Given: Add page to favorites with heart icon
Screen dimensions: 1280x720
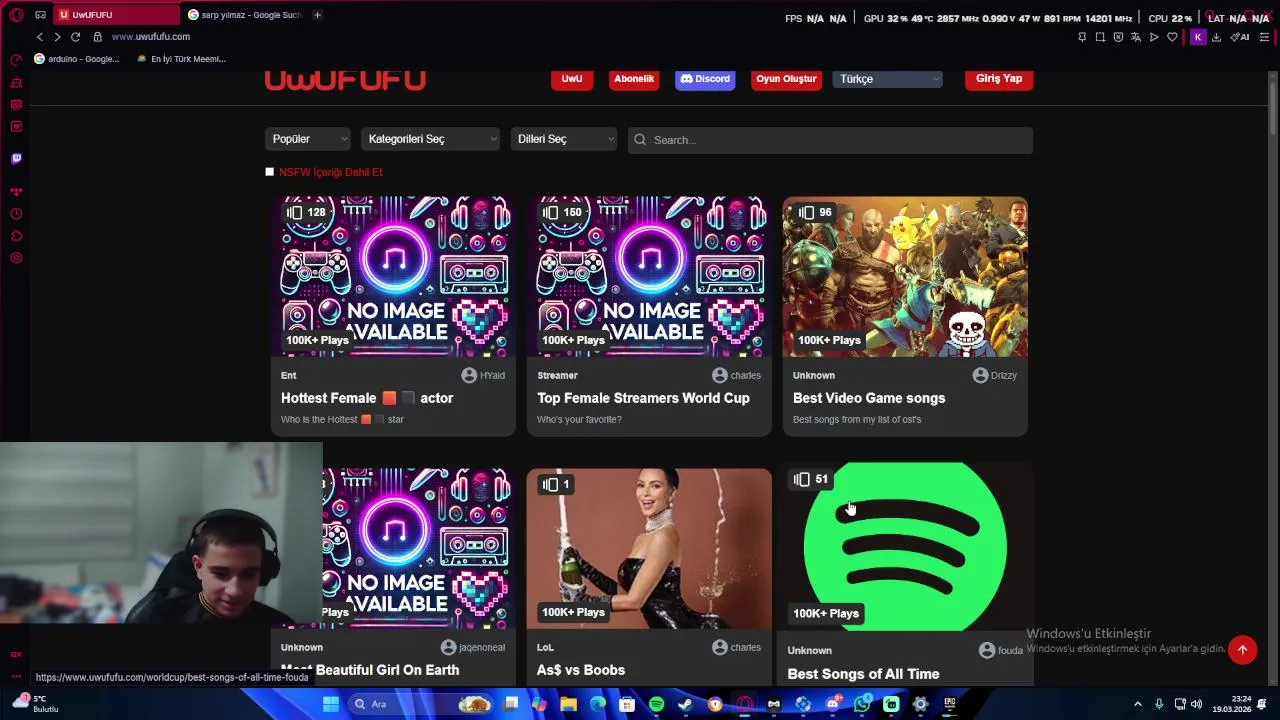Looking at the screenshot, I should 1172,37.
